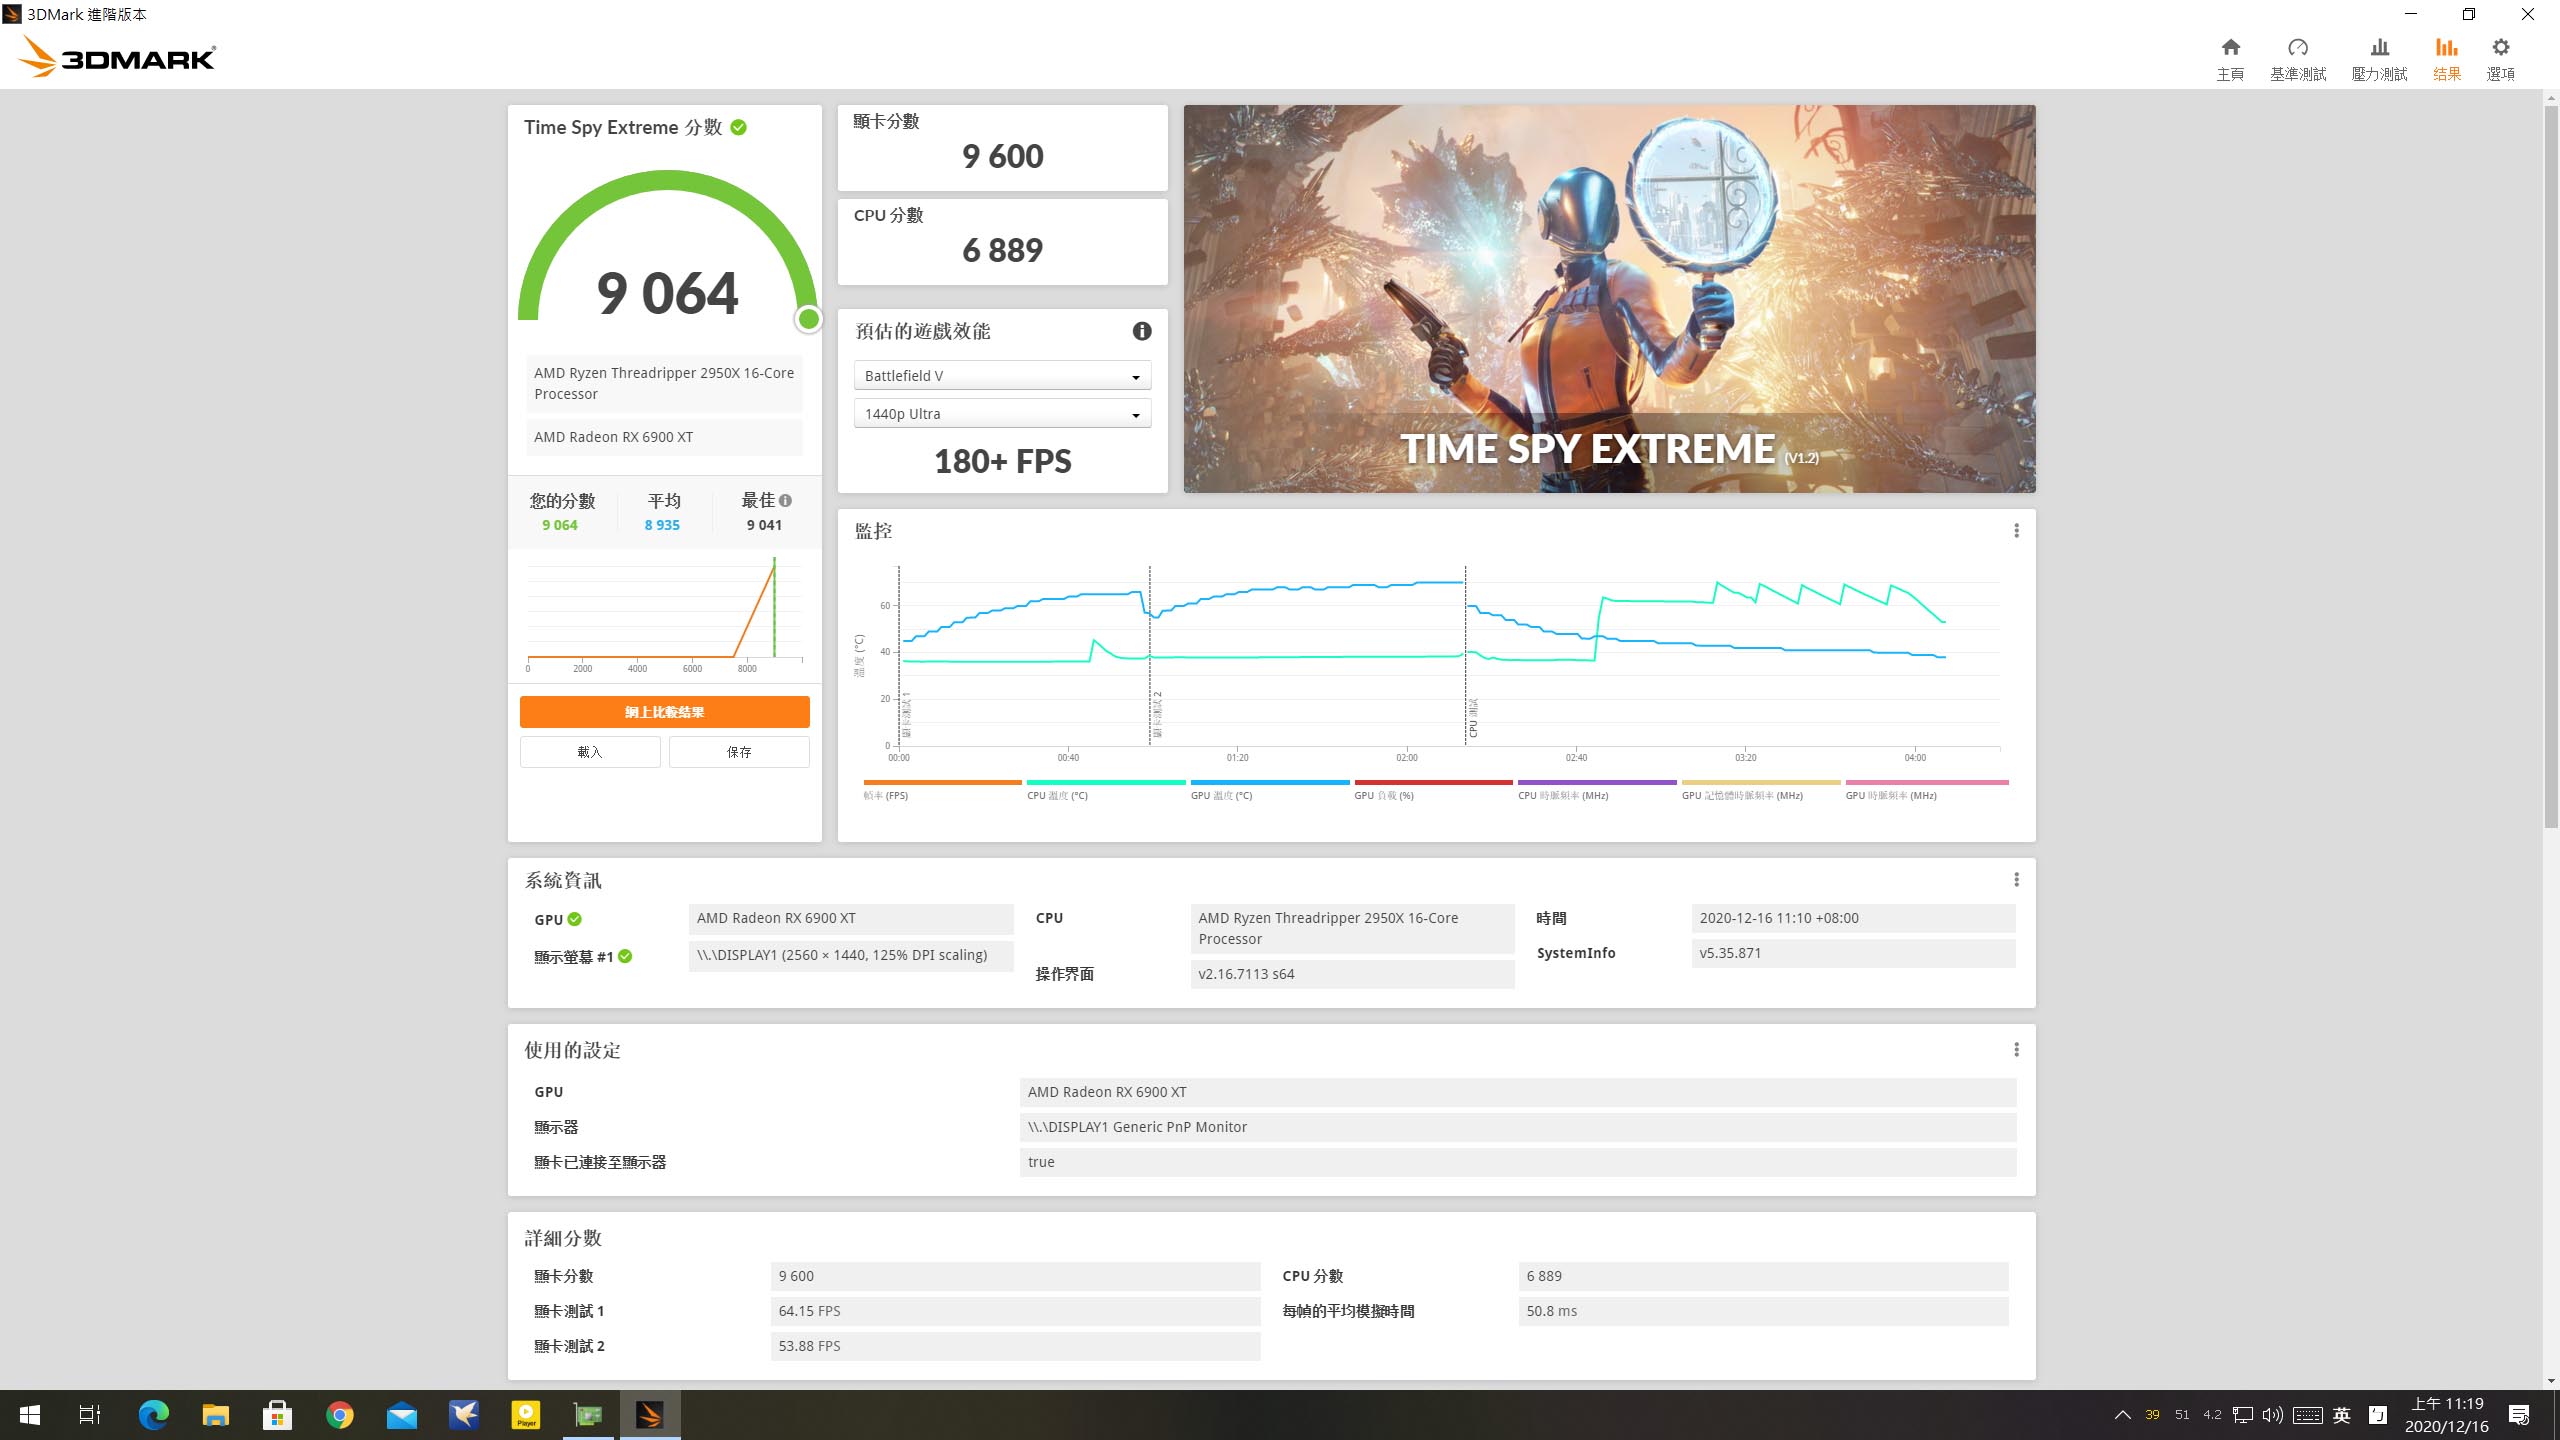2560x1440 pixels.
Task: Open the notification center icon
Action: pyautogui.click(x=2519, y=1415)
